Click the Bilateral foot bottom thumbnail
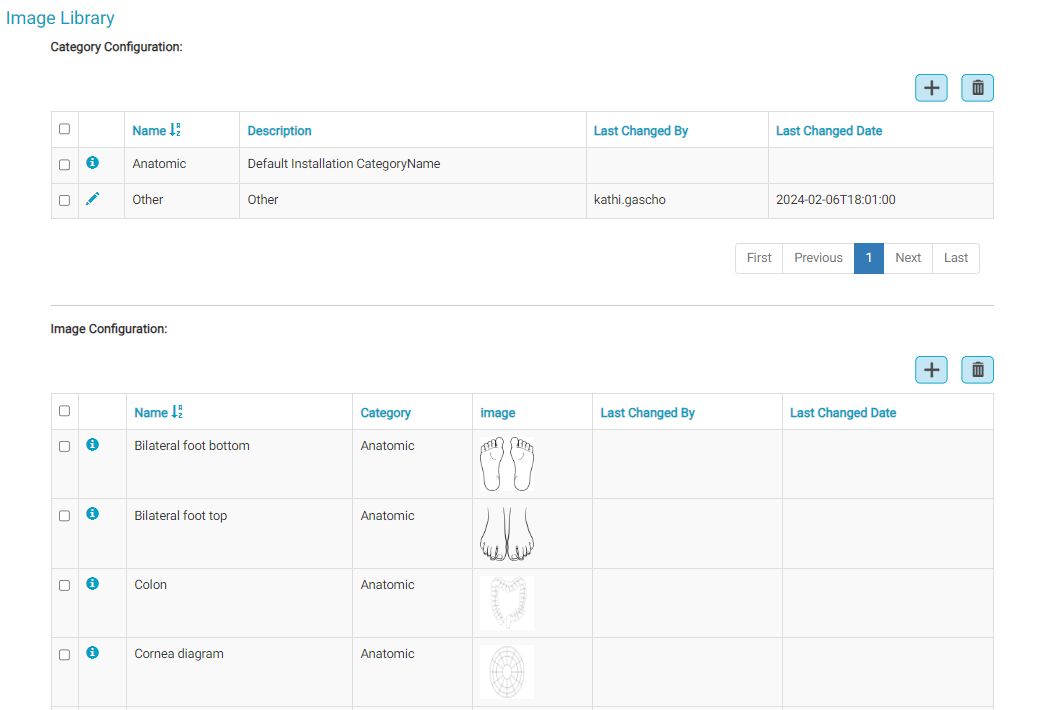Image resolution: width=1039 pixels, height=710 pixels. coord(507,465)
